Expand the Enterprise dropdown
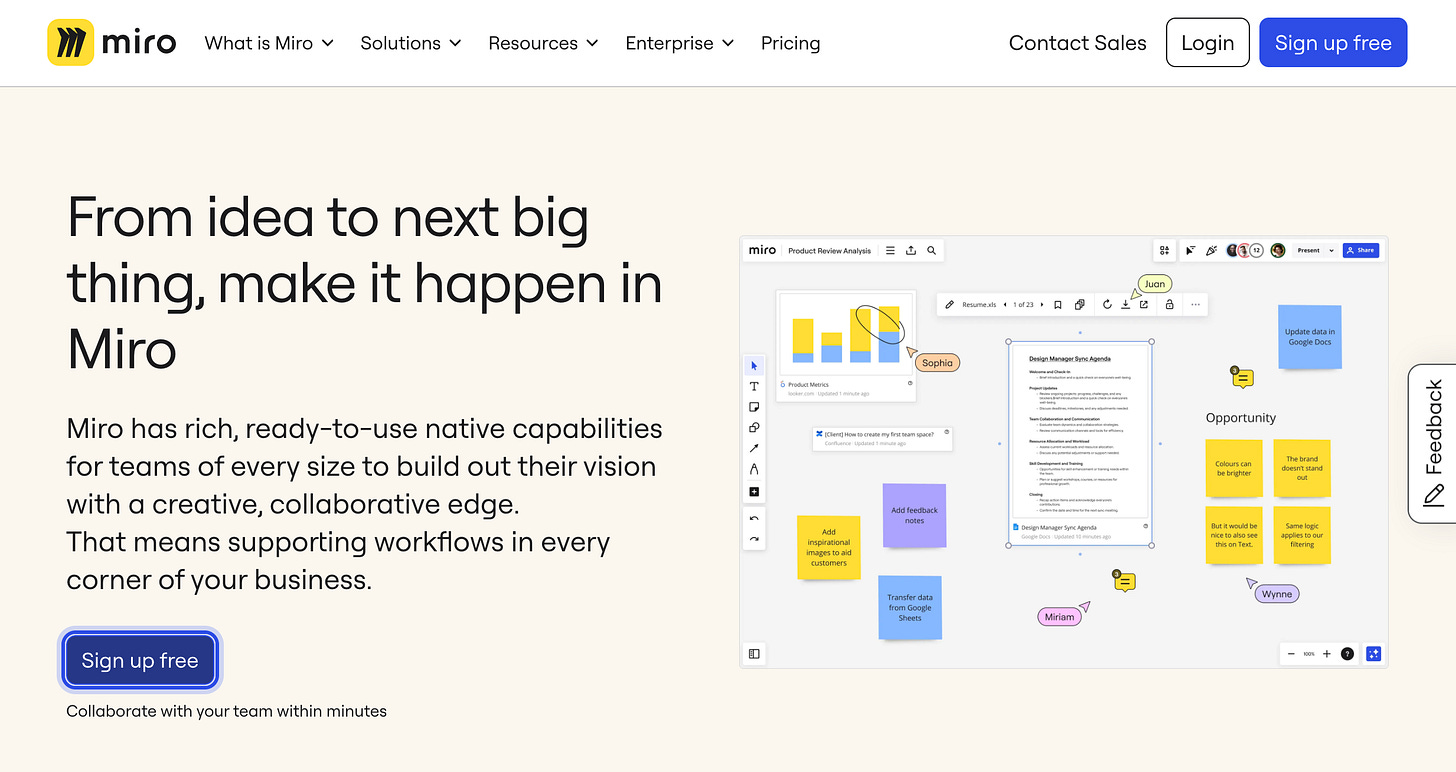The width and height of the screenshot is (1456, 772). click(x=680, y=43)
